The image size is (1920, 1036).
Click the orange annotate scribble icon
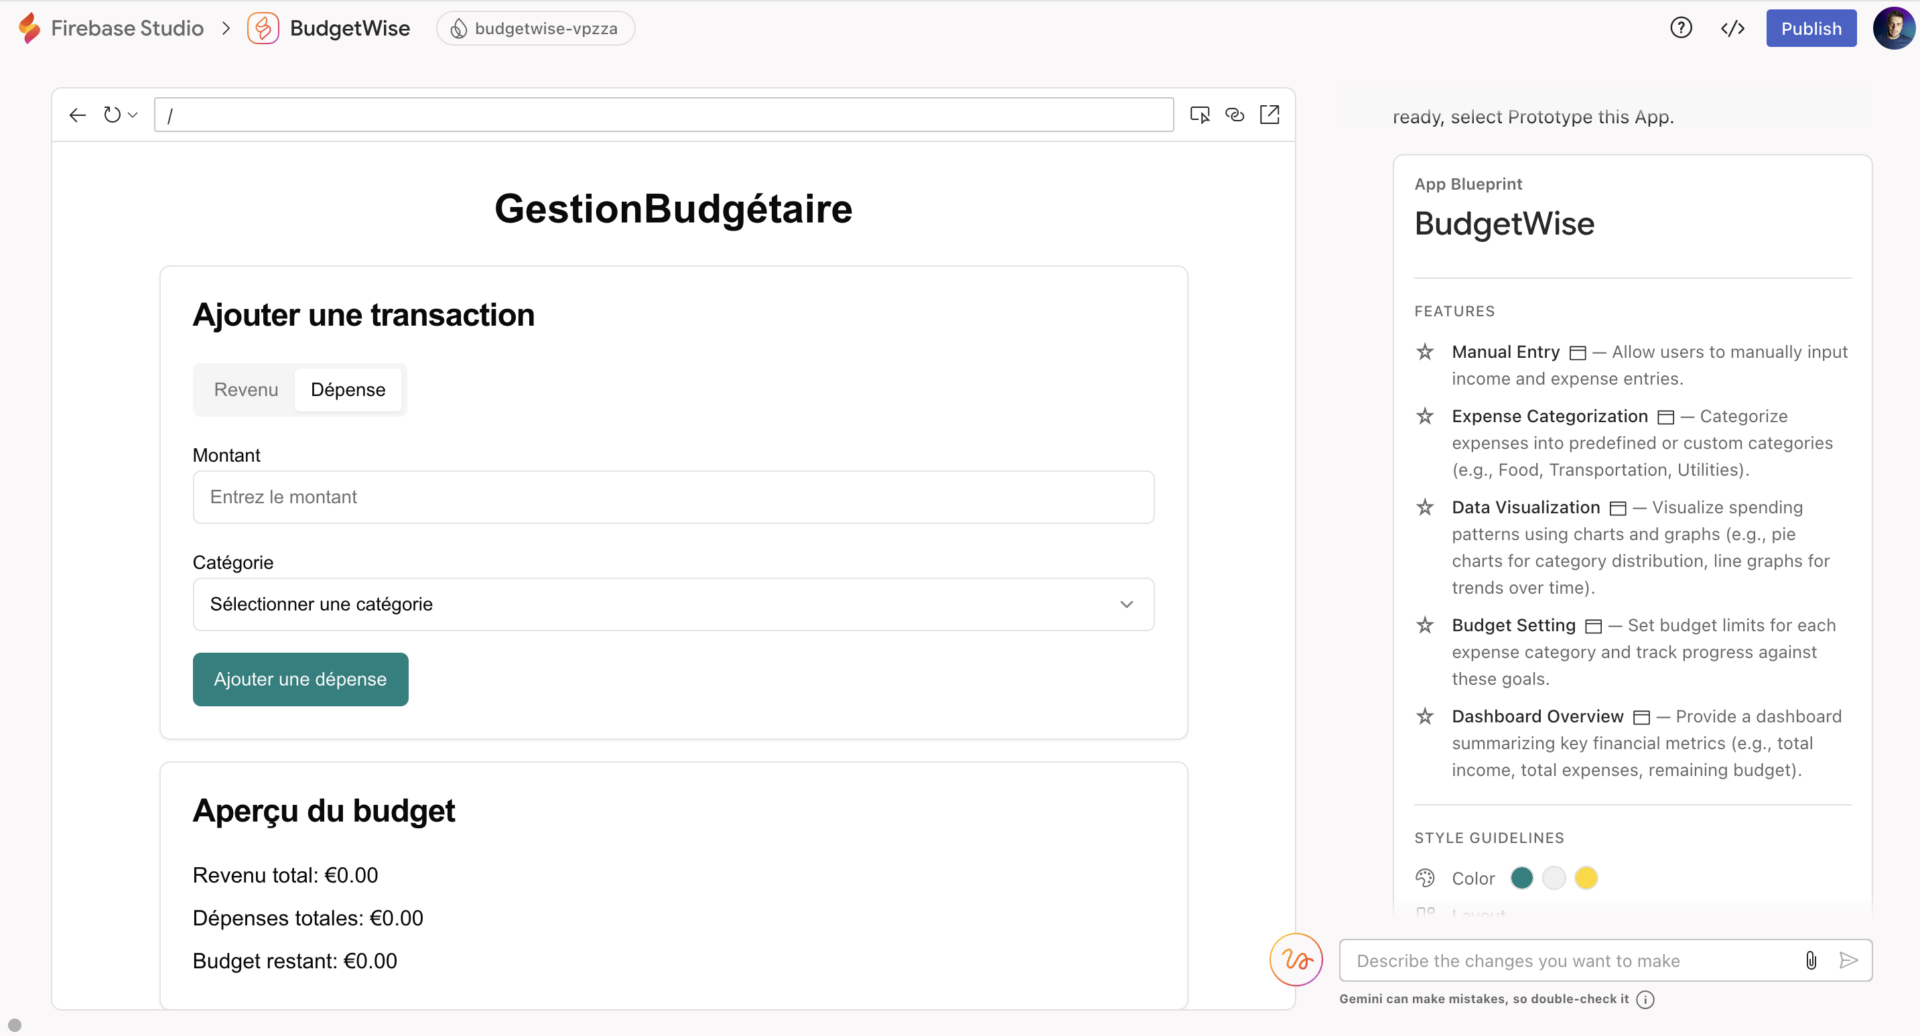[1296, 959]
